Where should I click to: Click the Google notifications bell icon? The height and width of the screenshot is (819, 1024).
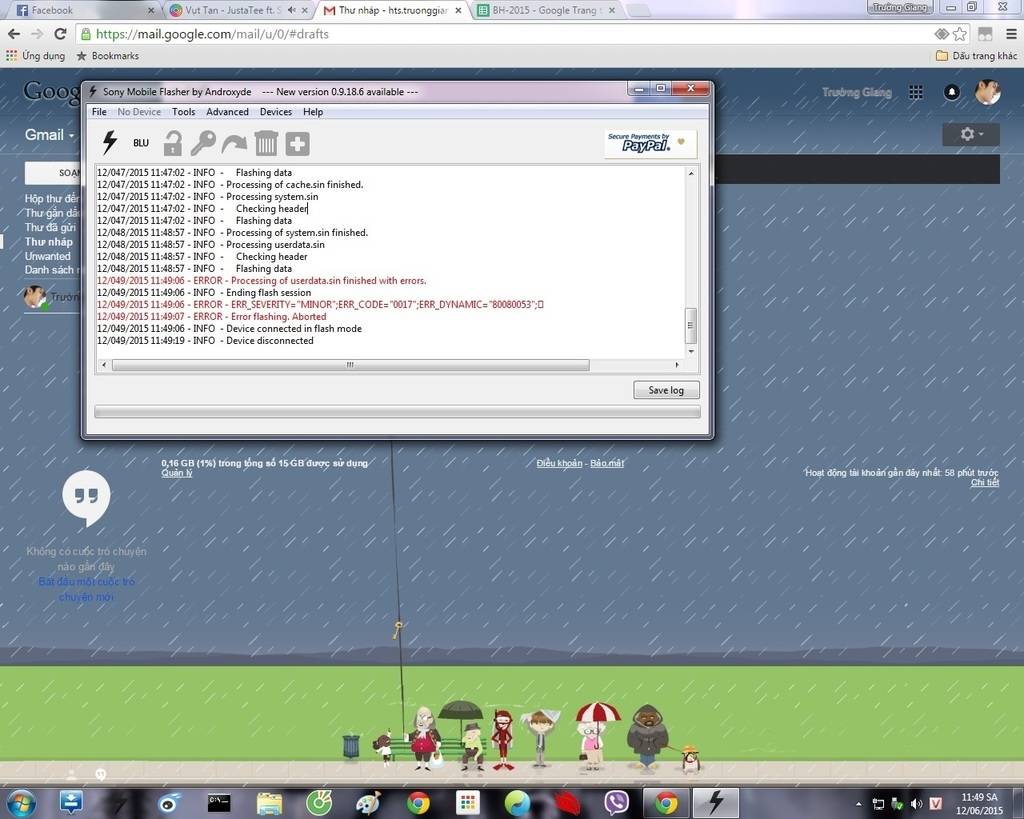(x=952, y=92)
